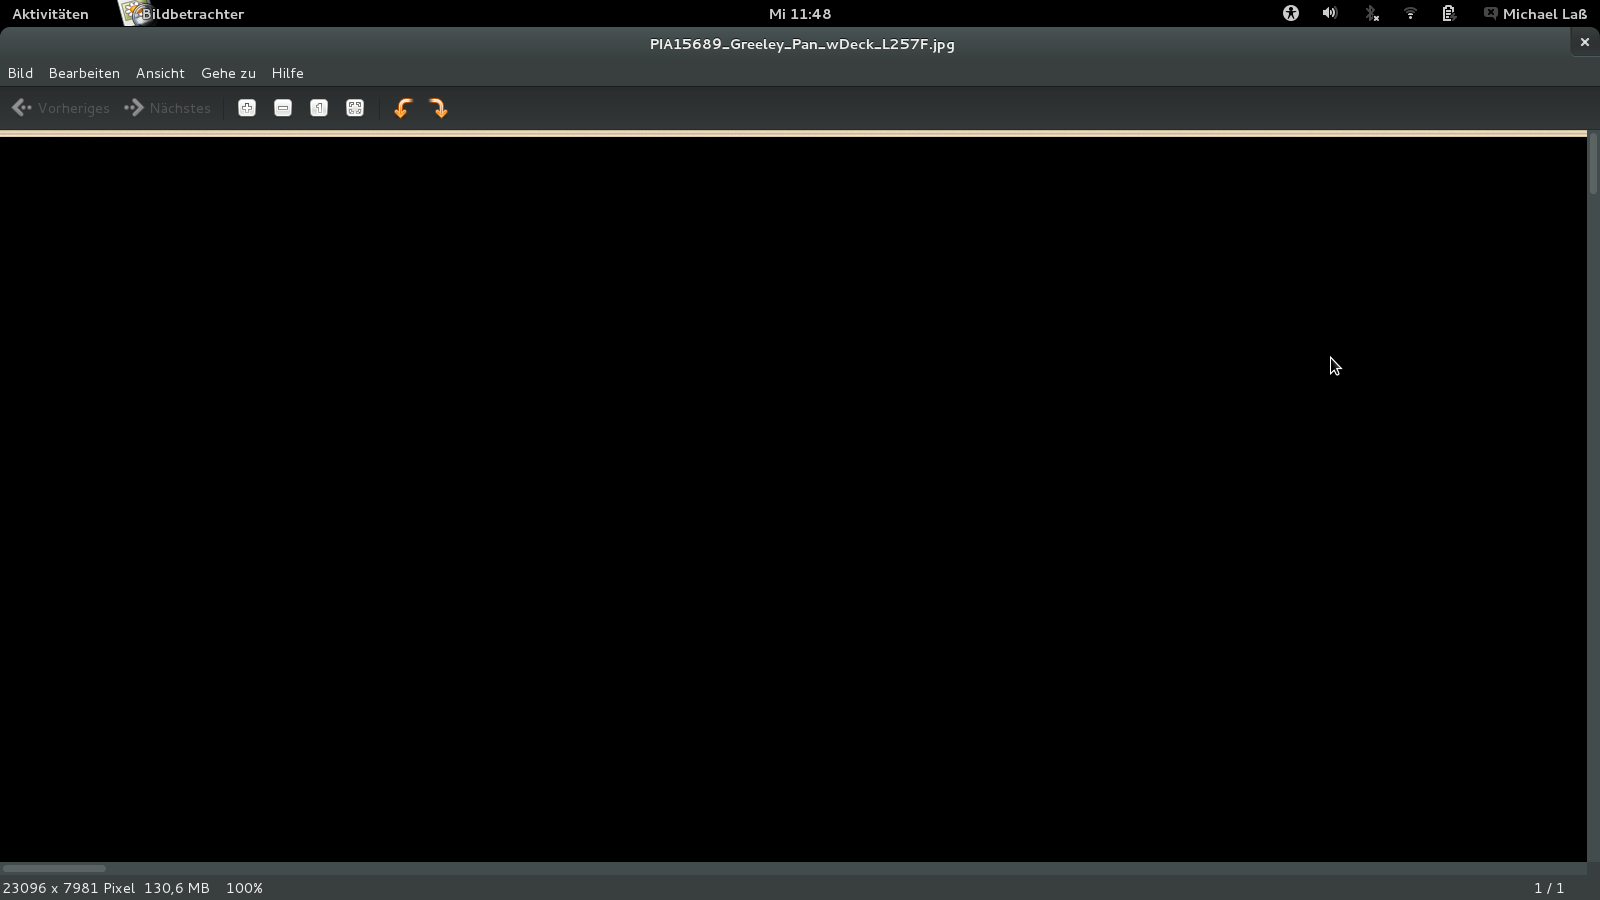Expand the Gehe zu menu
The image size is (1600, 900).
pos(228,73)
